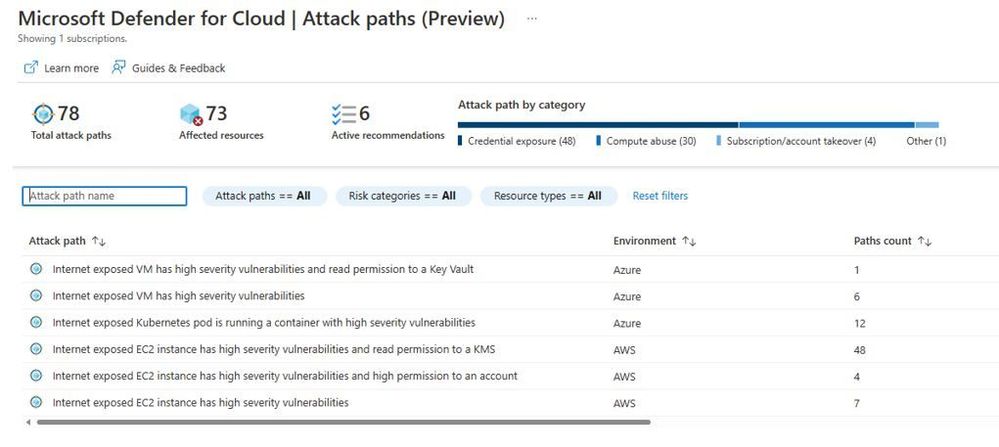Sort by the Attack path column
Viewport: 999px width, 447px height.
(99, 241)
